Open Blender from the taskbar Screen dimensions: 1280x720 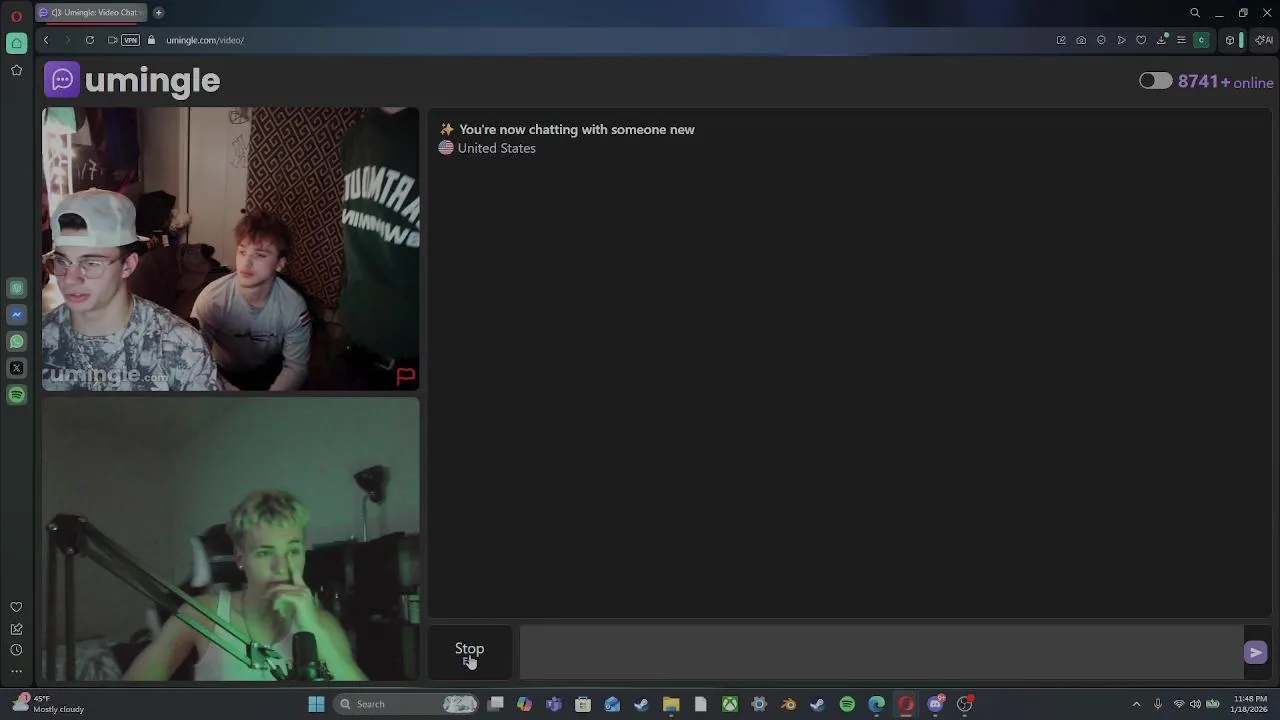pos(789,704)
